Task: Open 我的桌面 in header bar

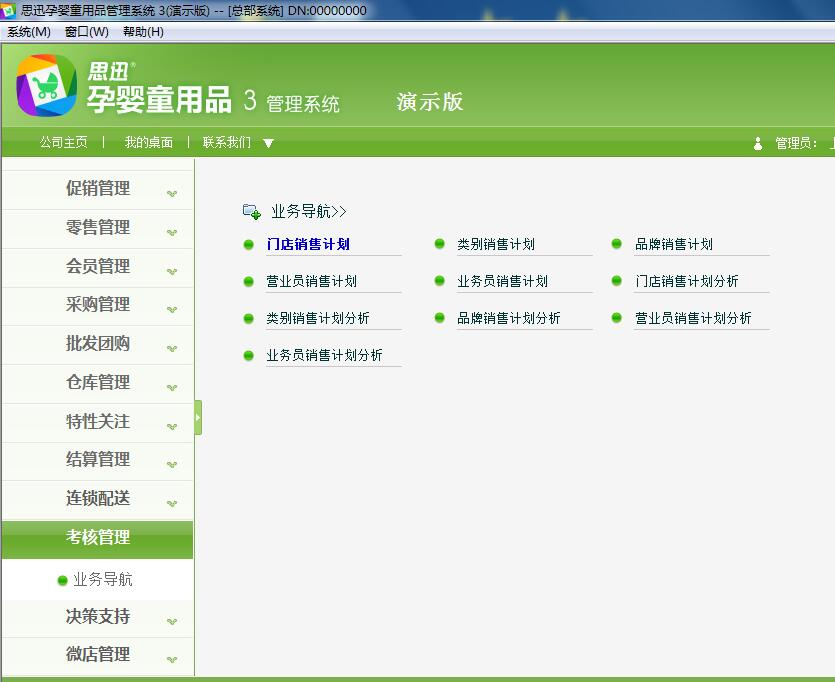Action: click(x=149, y=142)
